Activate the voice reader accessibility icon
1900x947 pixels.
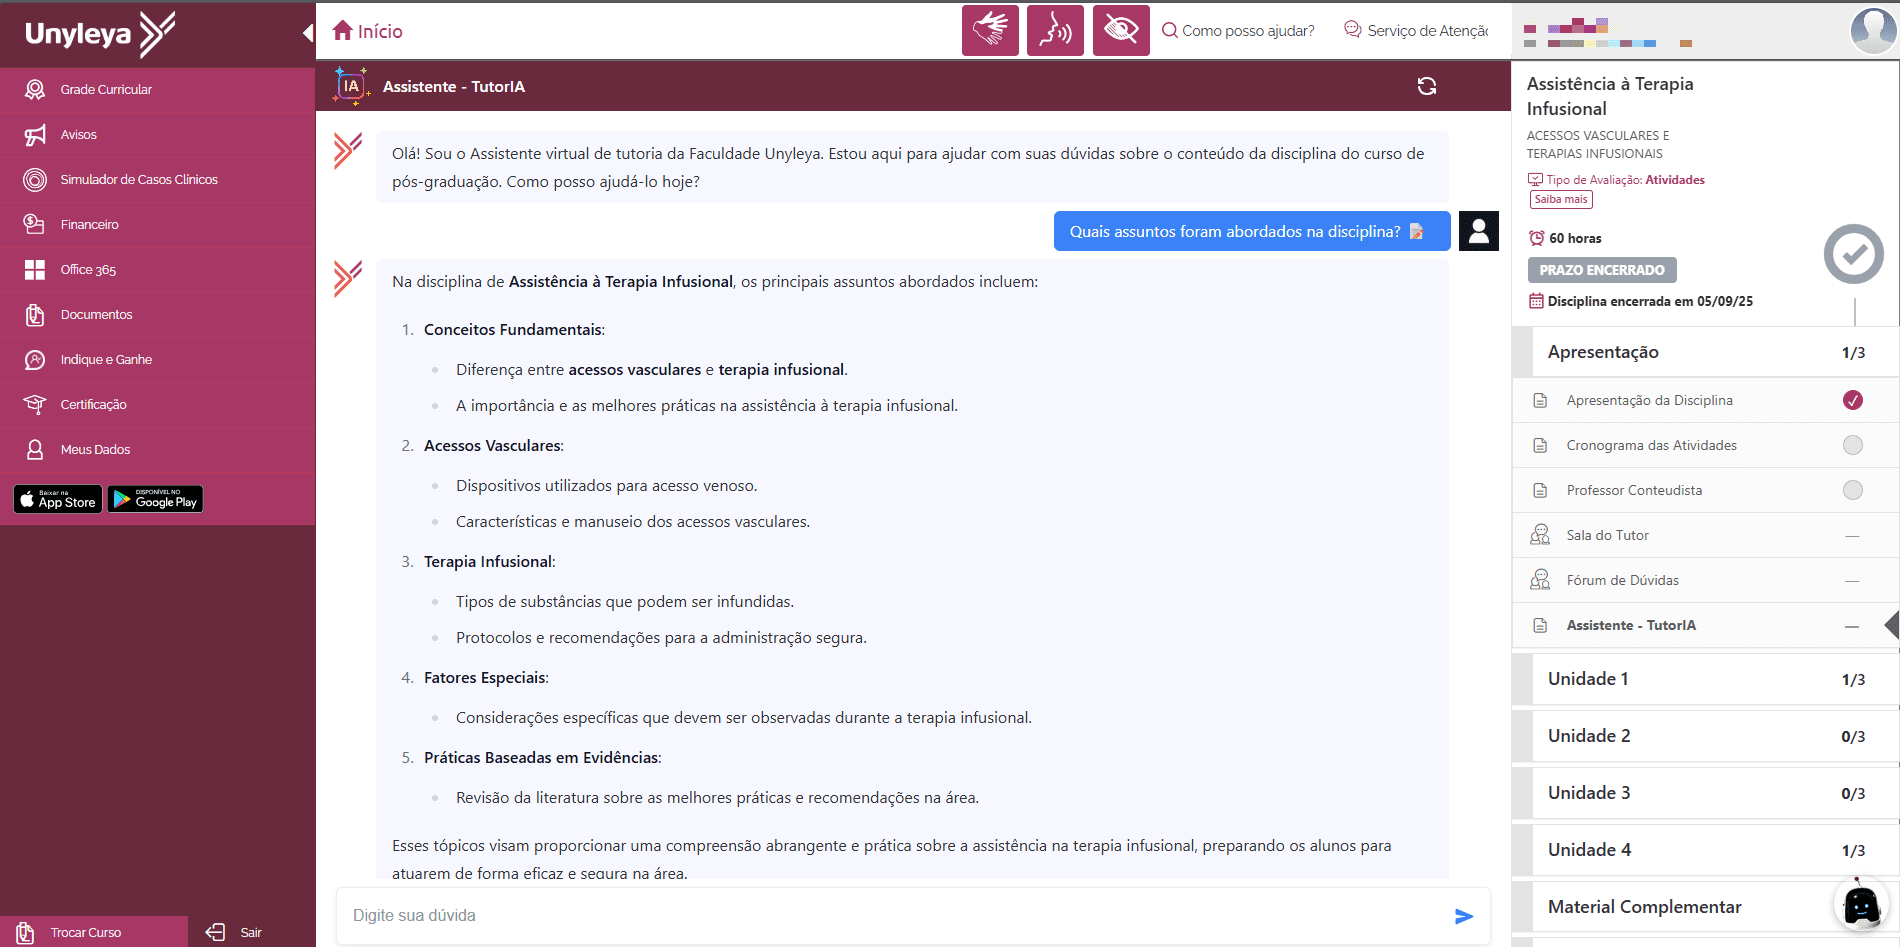pyautogui.click(x=1055, y=30)
